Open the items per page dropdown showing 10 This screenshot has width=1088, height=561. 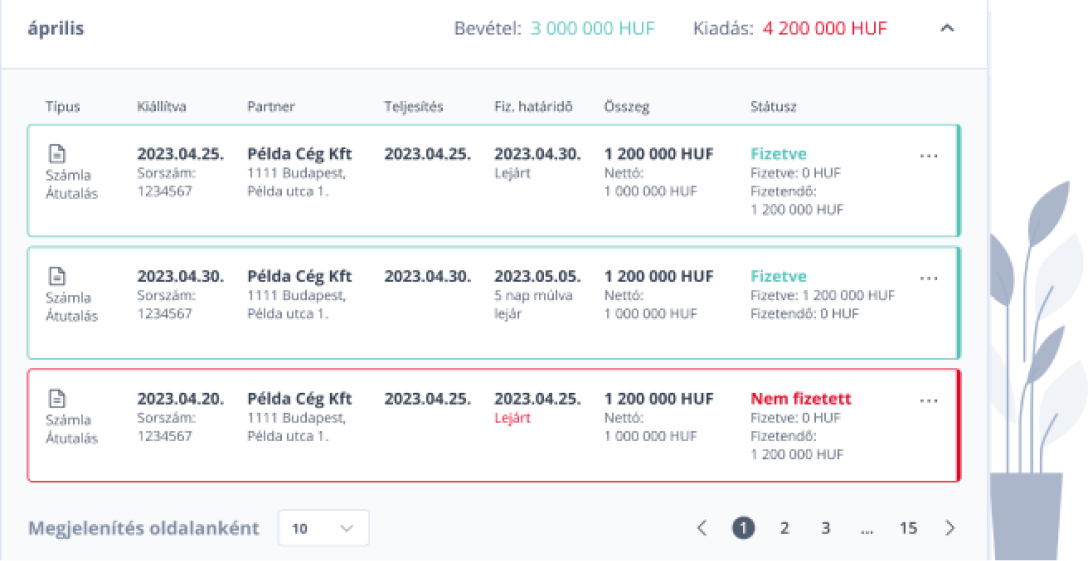tap(323, 528)
